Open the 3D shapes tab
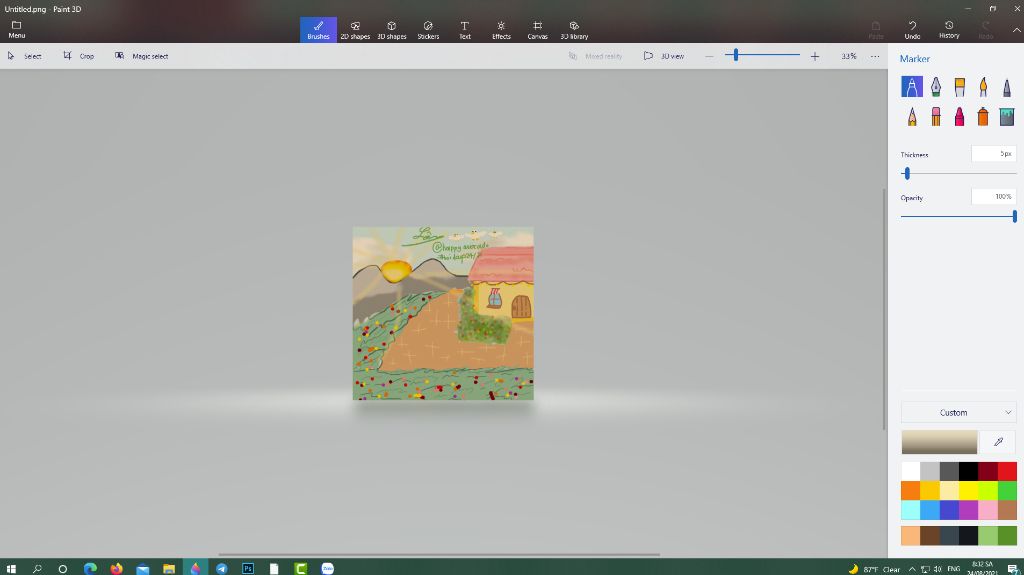Screen dimensions: 1024x575 click(x=391, y=30)
